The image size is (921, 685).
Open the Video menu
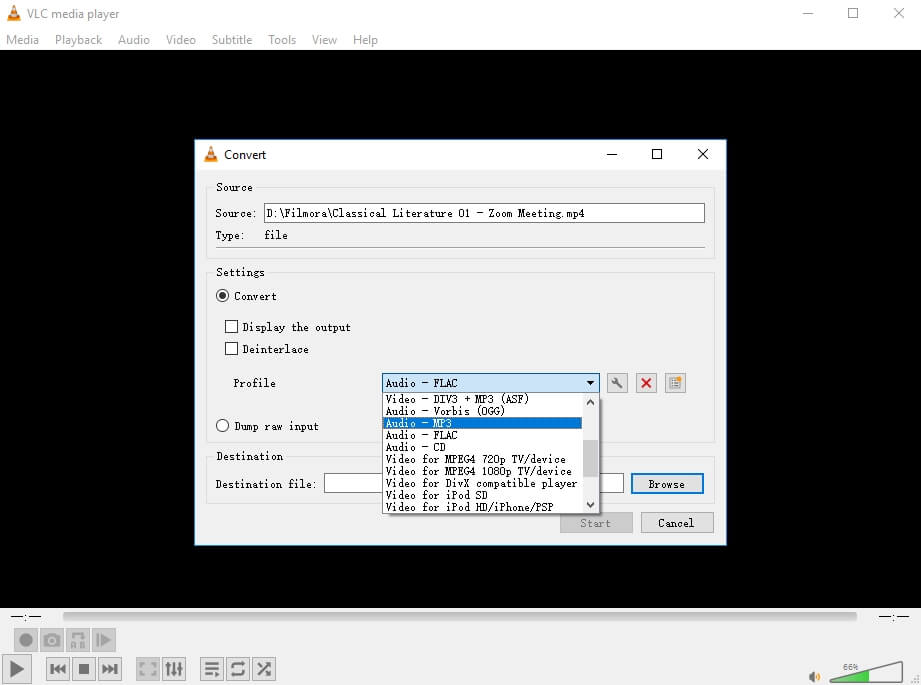coord(180,40)
